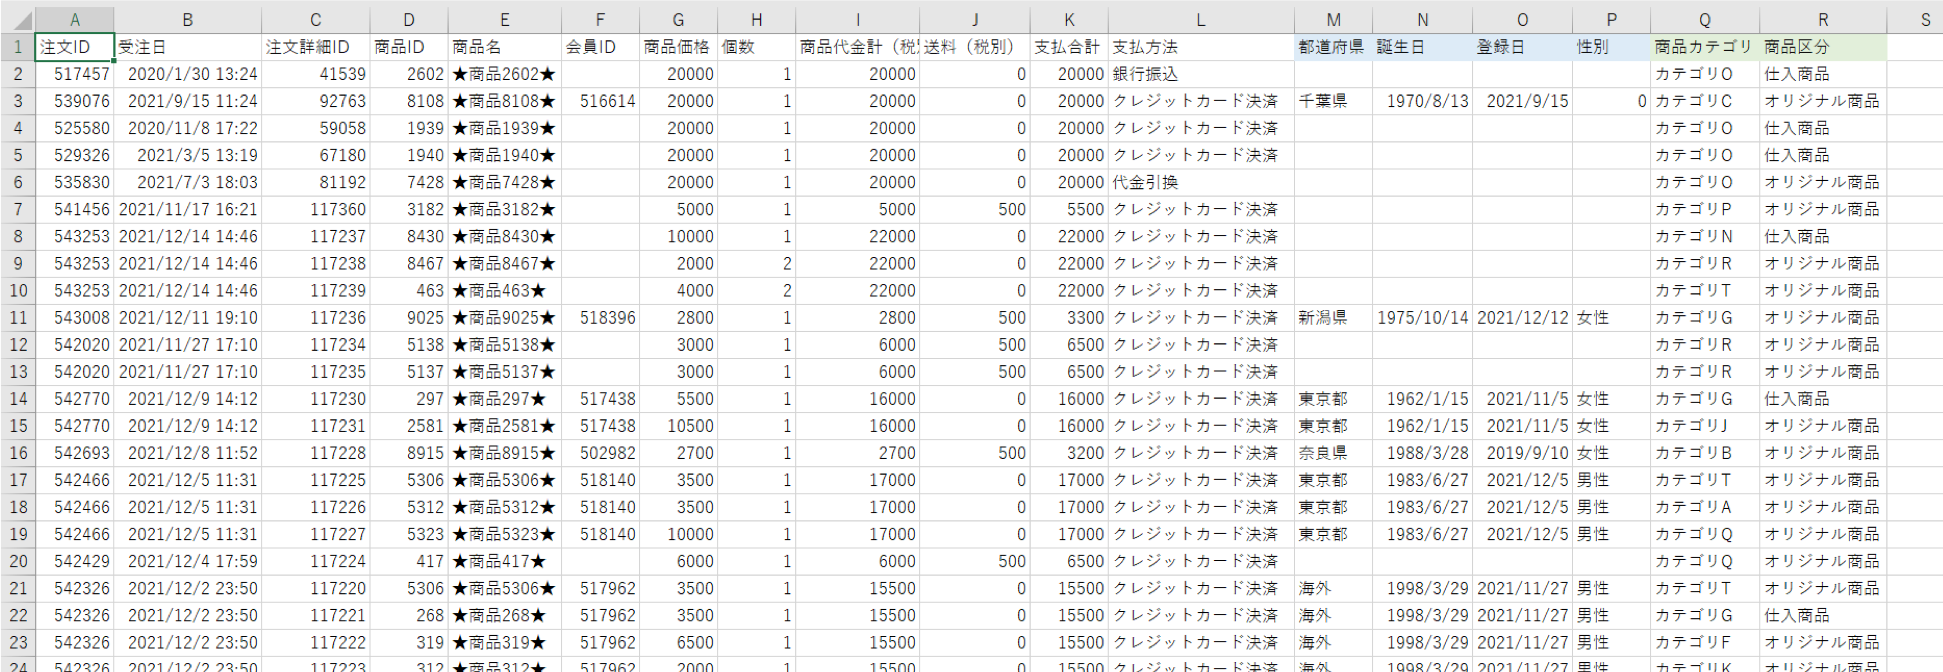The width and height of the screenshot is (1943, 672).
Task: Select birthdate cell 1975/10/14
Action: pyautogui.click(x=1422, y=318)
